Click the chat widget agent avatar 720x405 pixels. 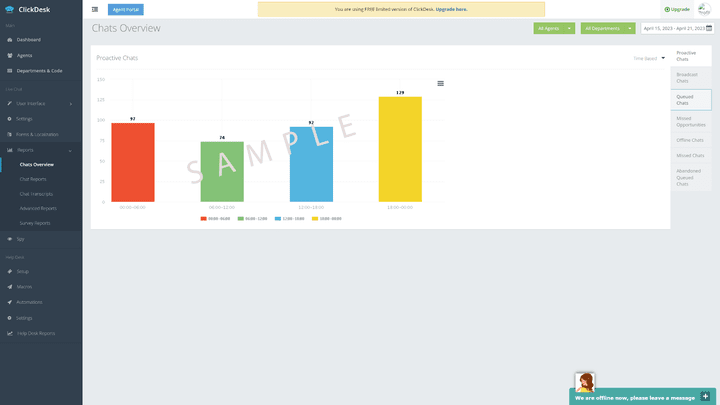(585, 382)
